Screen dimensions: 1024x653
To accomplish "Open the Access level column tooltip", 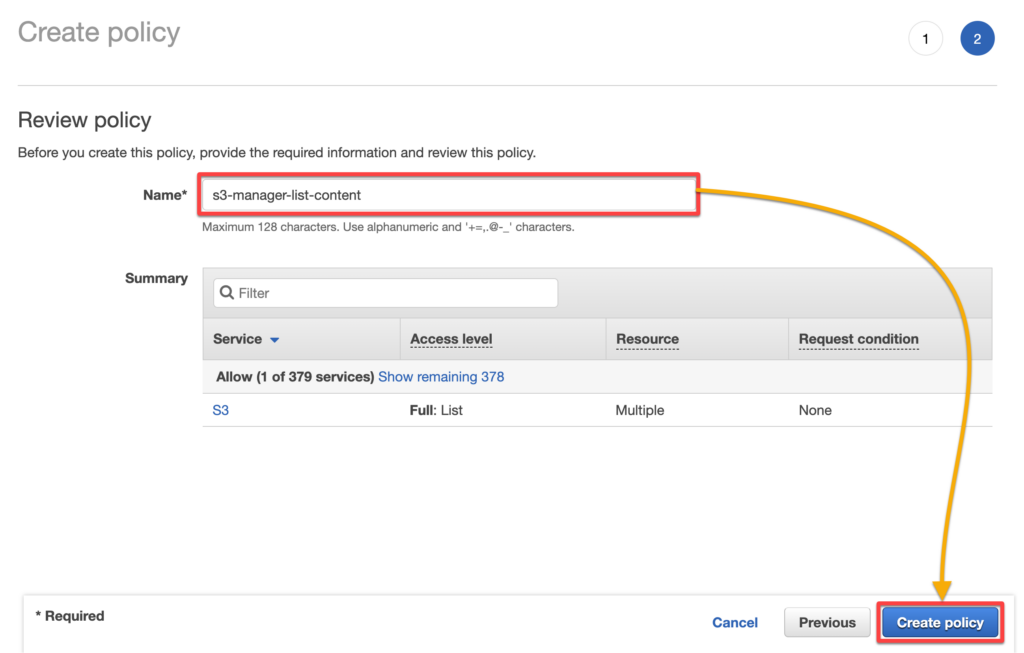I will pyautogui.click(x=450, y=339).
